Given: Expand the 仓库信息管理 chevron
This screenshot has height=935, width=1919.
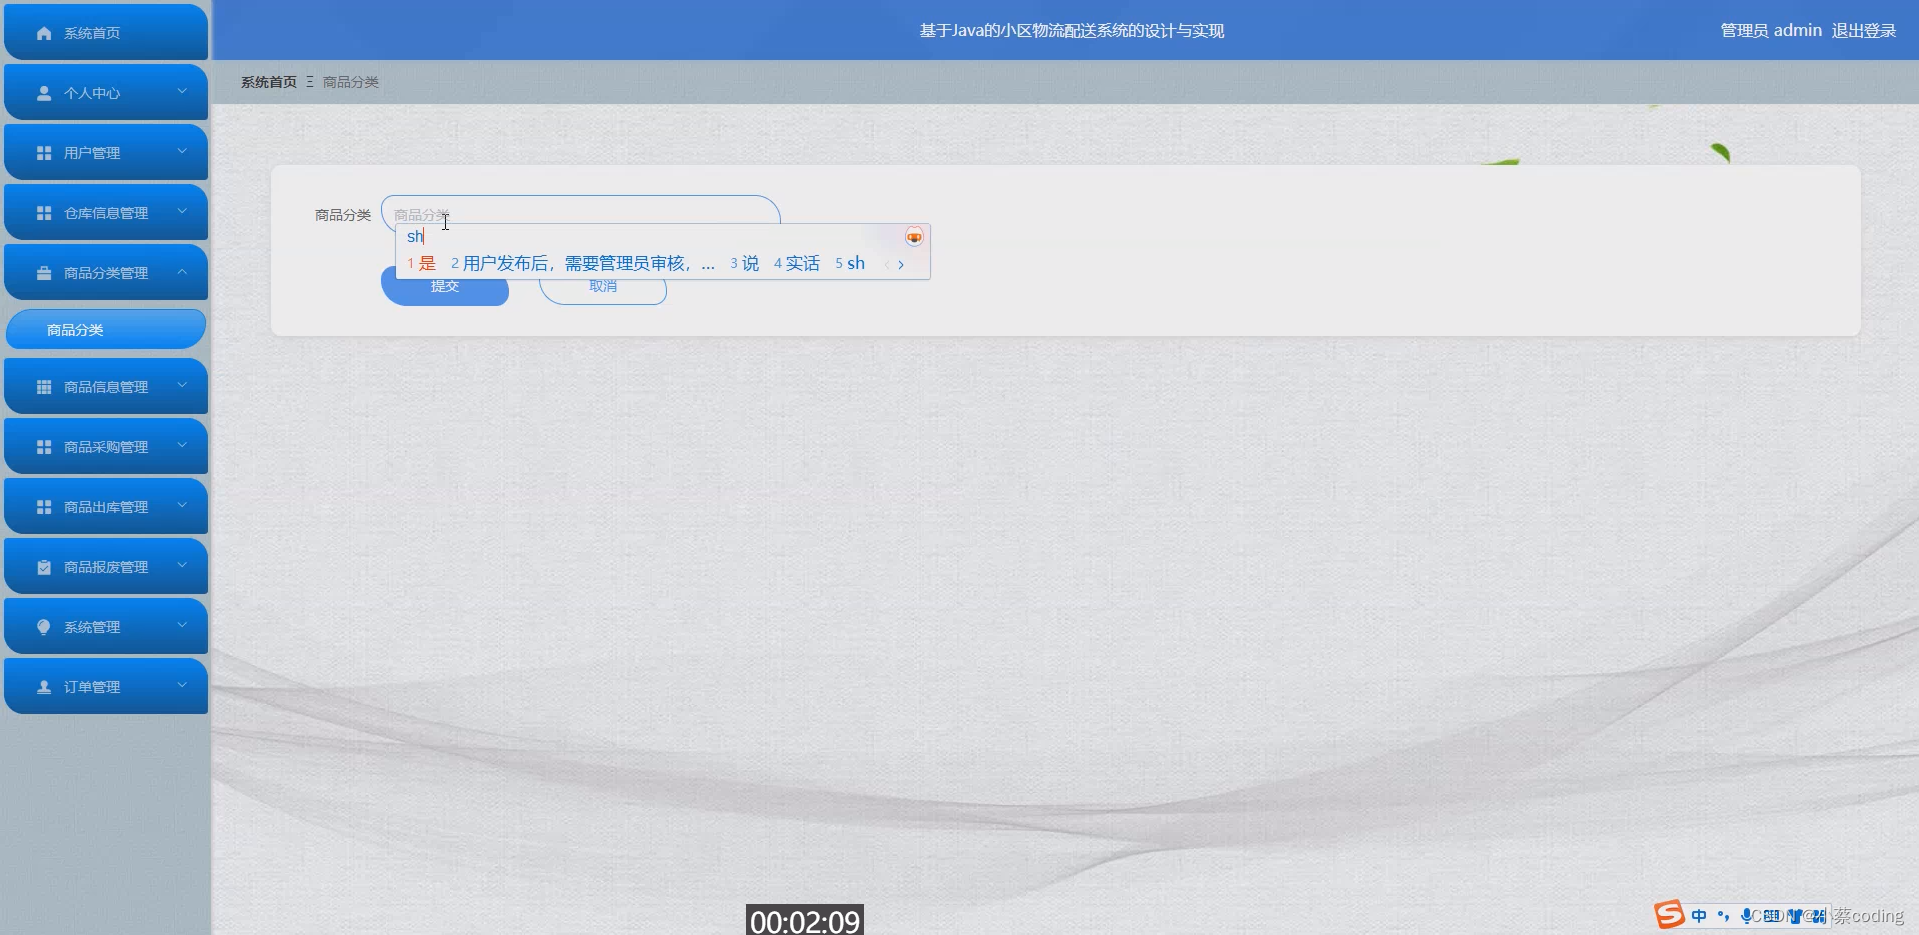Looking at the screenshot, I should (x=182, y=211).
